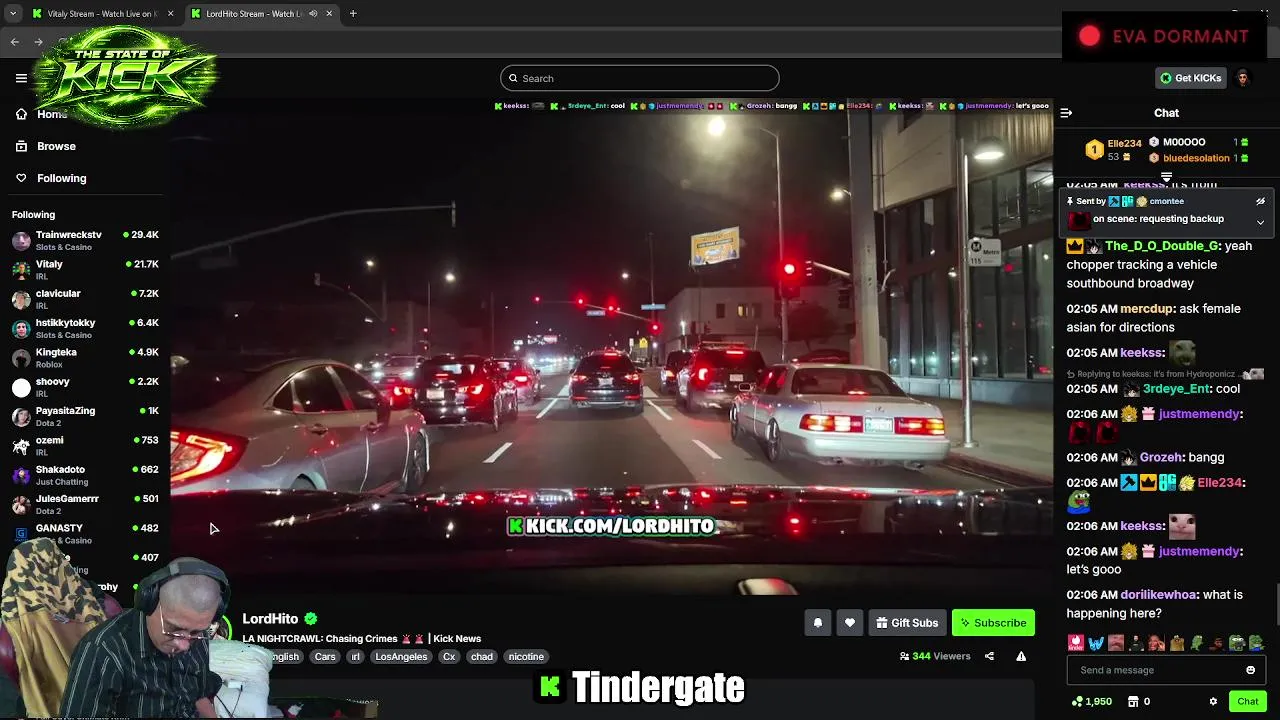Click the nicotine stream tag
Viewport: 1280px width, 720px height.
(526, 657)
